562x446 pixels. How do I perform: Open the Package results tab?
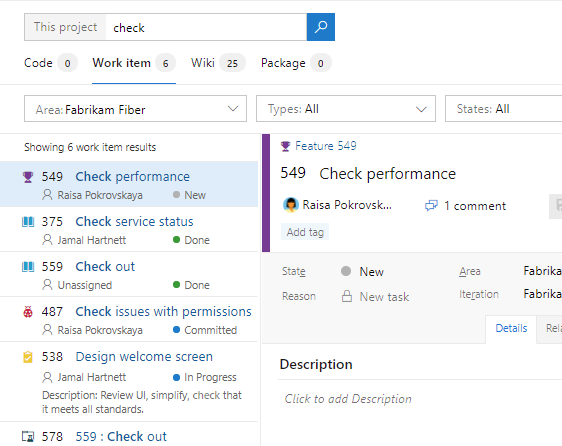(296, 63)
